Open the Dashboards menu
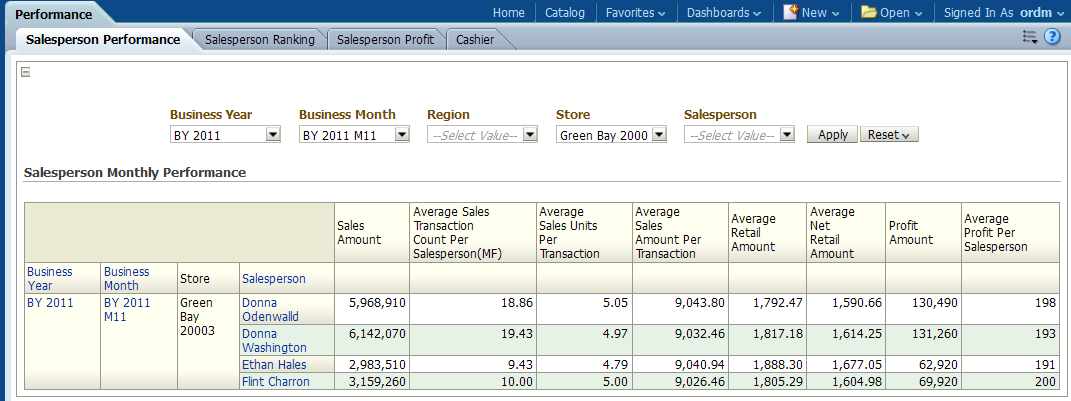 (x=723, y=13)
